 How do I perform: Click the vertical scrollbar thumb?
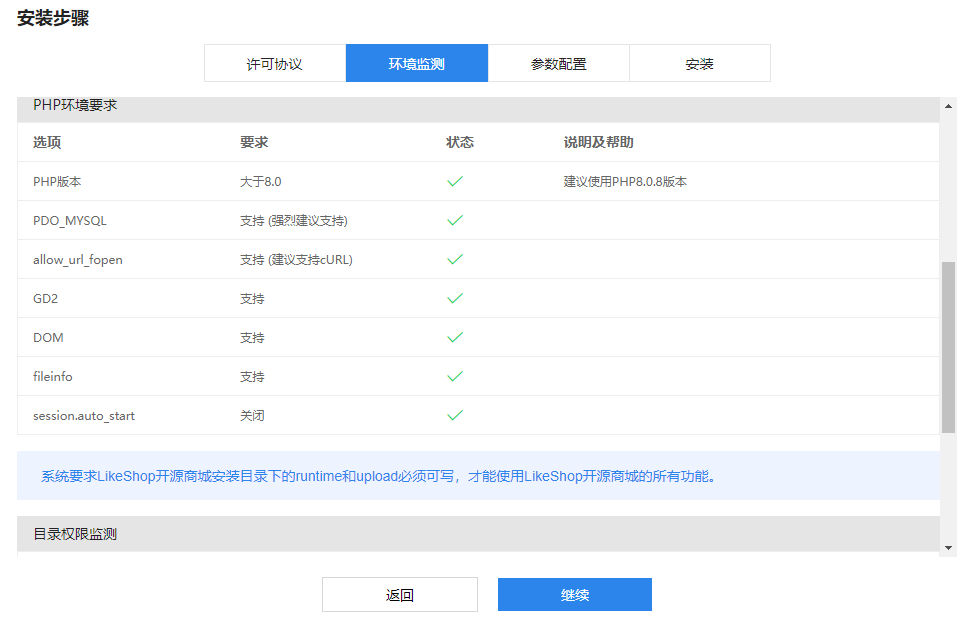pyautogui.click(x=948, y=347)
